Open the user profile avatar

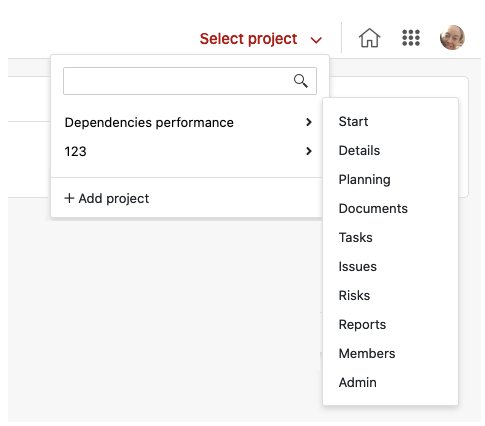(452, 37)
